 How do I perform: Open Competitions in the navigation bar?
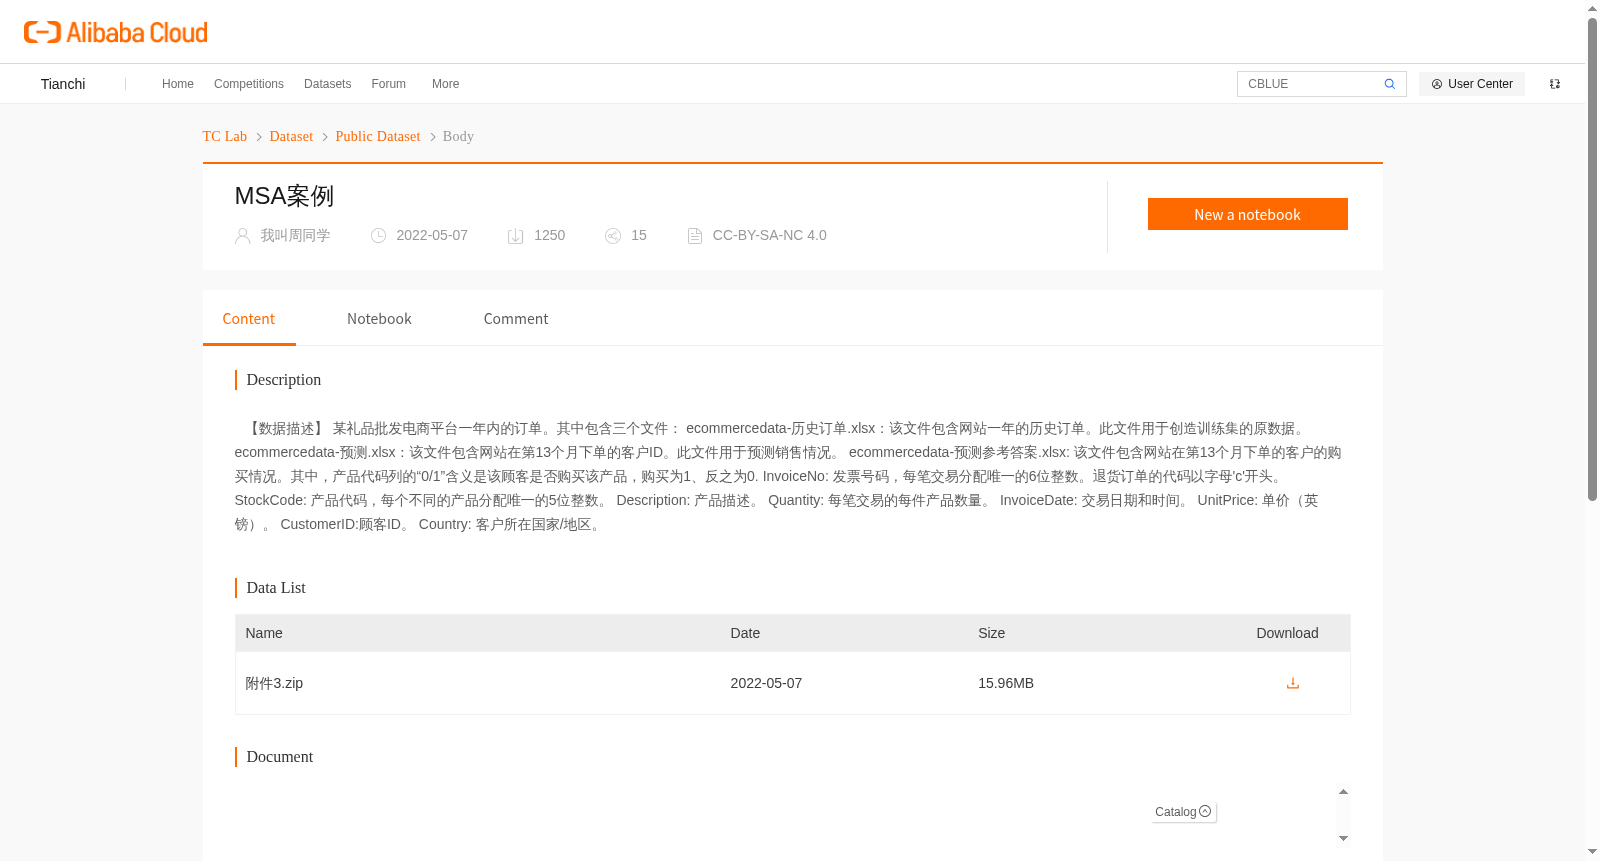(x=249, y=84)
